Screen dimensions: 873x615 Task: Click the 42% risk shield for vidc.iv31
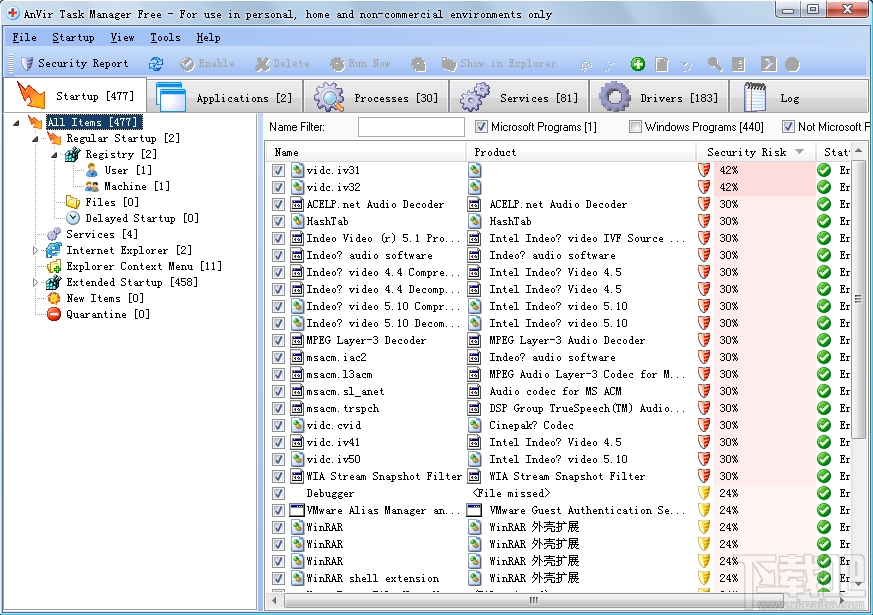click(705, 170)
